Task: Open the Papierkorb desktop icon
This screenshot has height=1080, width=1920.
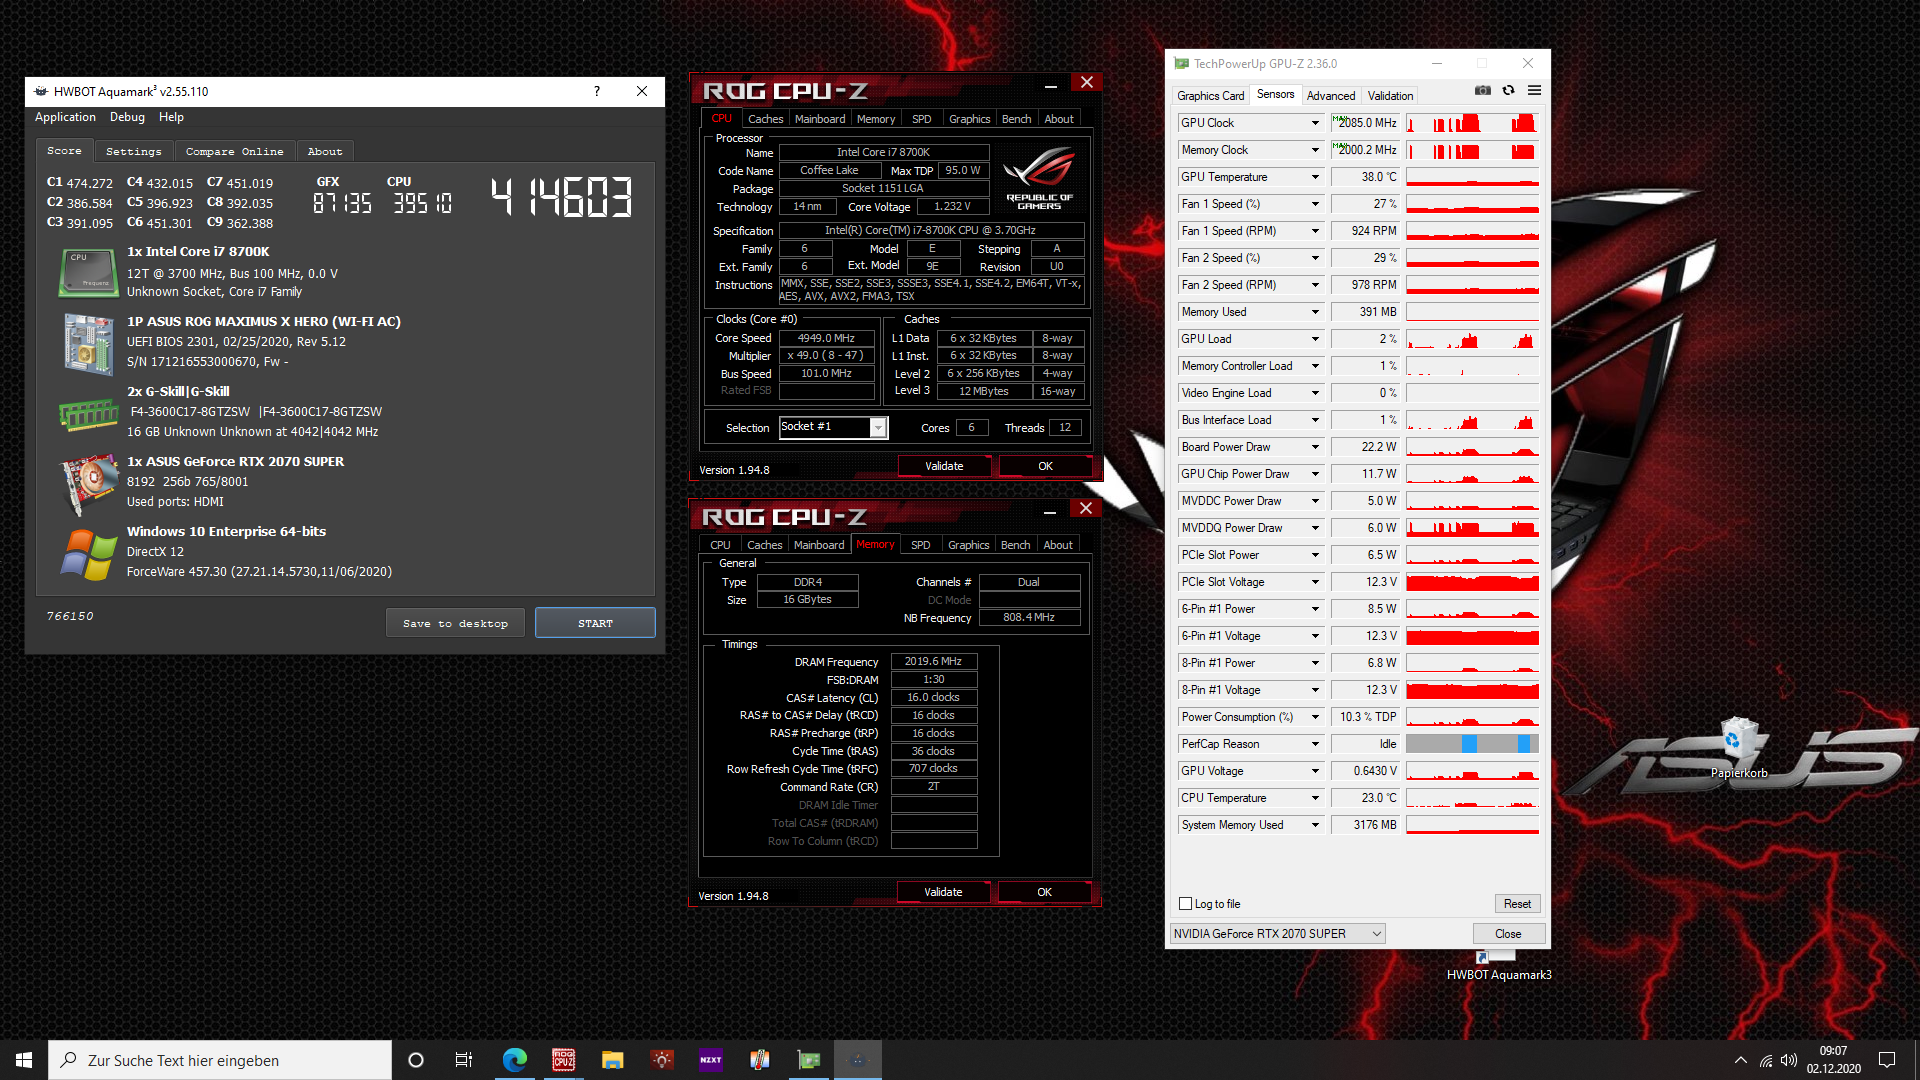Action: pyautogui.click(x=1738, y=748)
